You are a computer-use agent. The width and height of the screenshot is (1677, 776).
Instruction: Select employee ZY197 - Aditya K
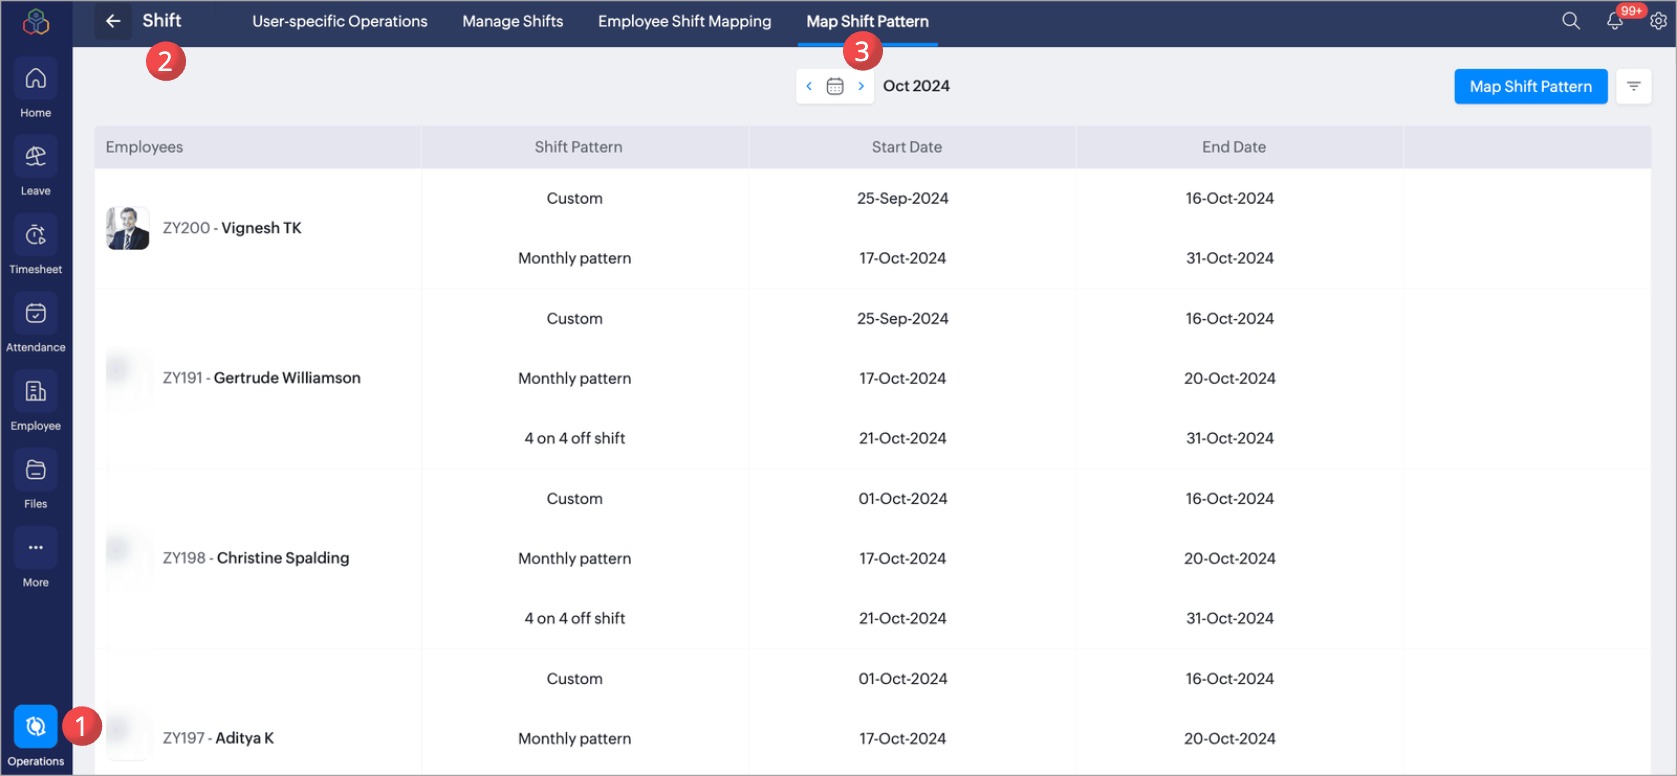(x=218, y=738)
